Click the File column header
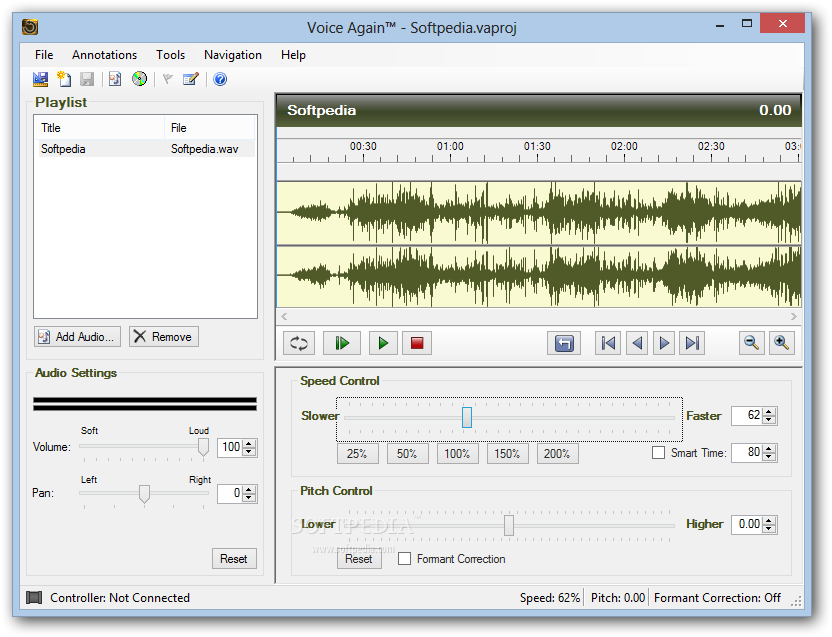The image size is (832, 637). point(210,128)
